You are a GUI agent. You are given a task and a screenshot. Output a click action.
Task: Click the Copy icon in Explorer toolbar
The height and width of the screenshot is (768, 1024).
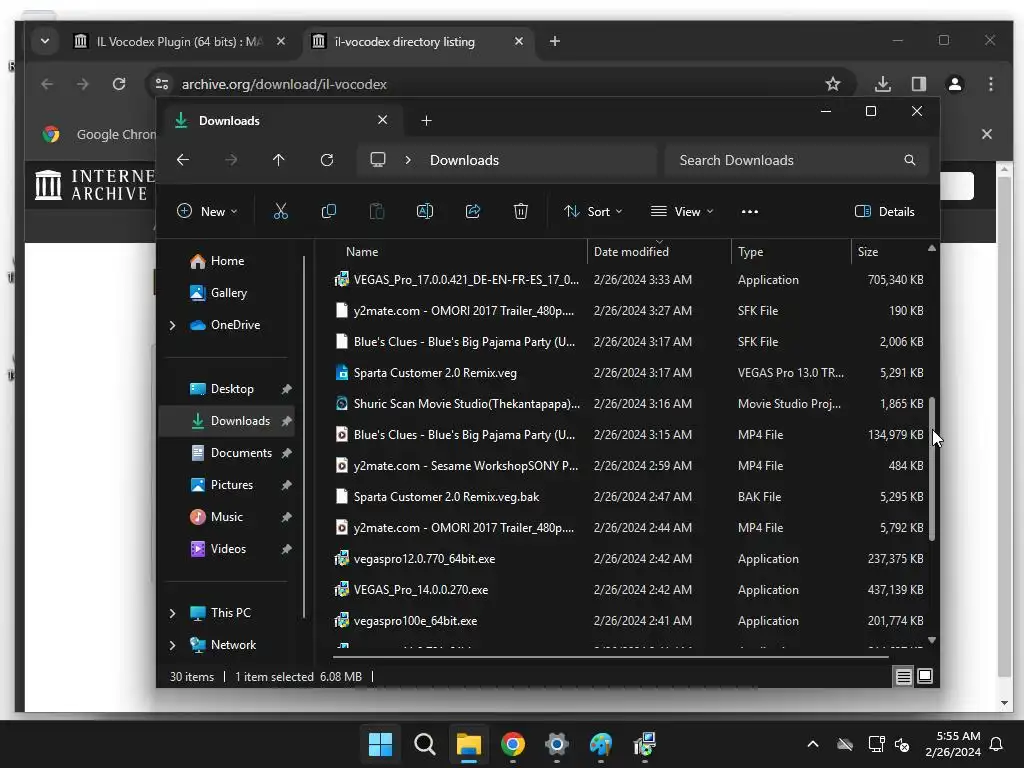point(328,212)
